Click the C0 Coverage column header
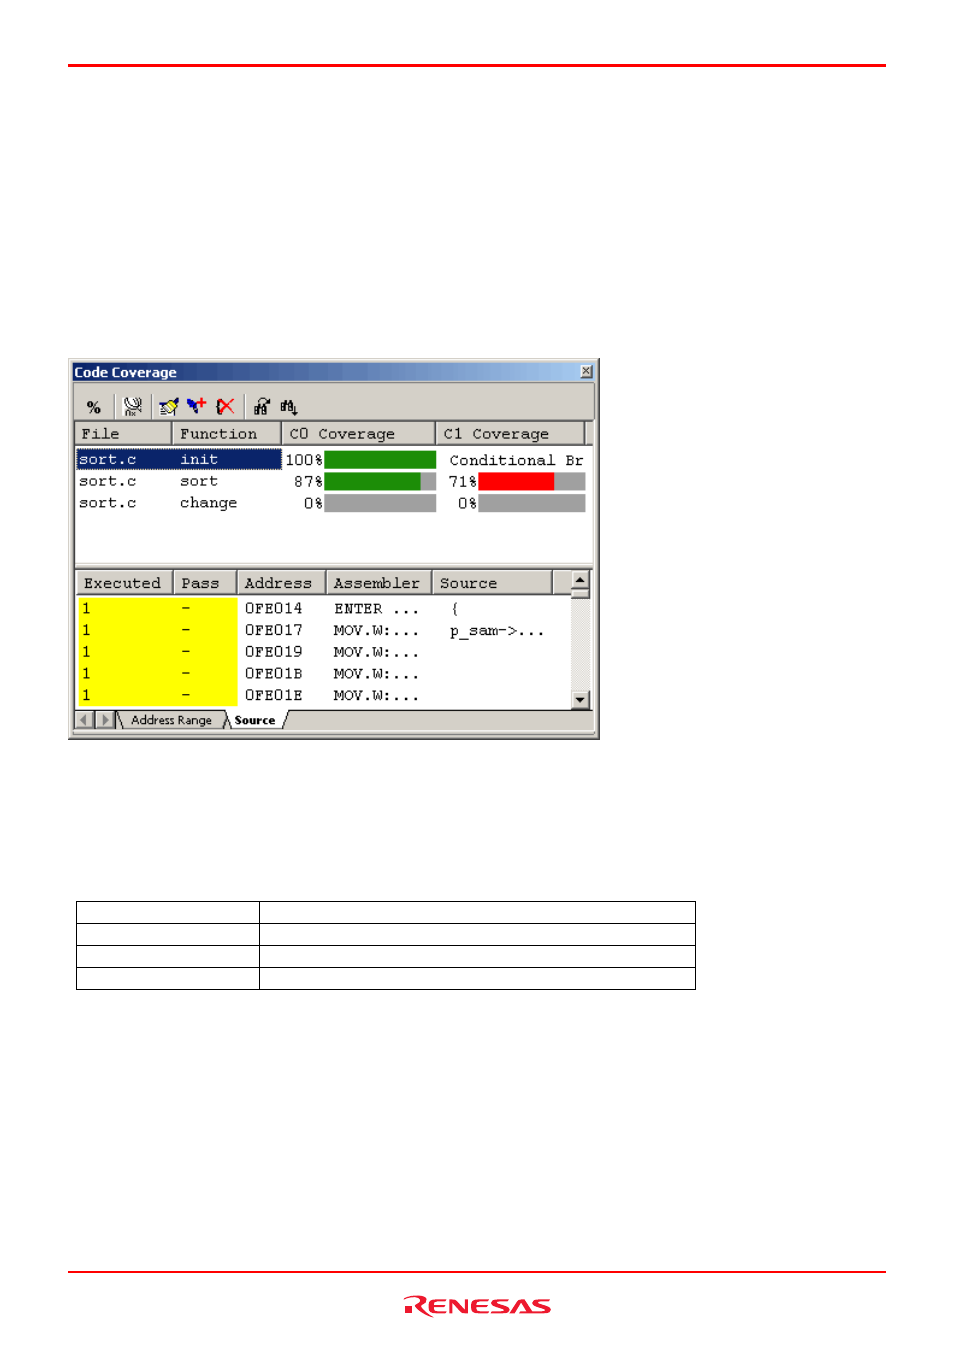Image resolution: width=954 pixels, height=1350 pixels. coord(358,433)
